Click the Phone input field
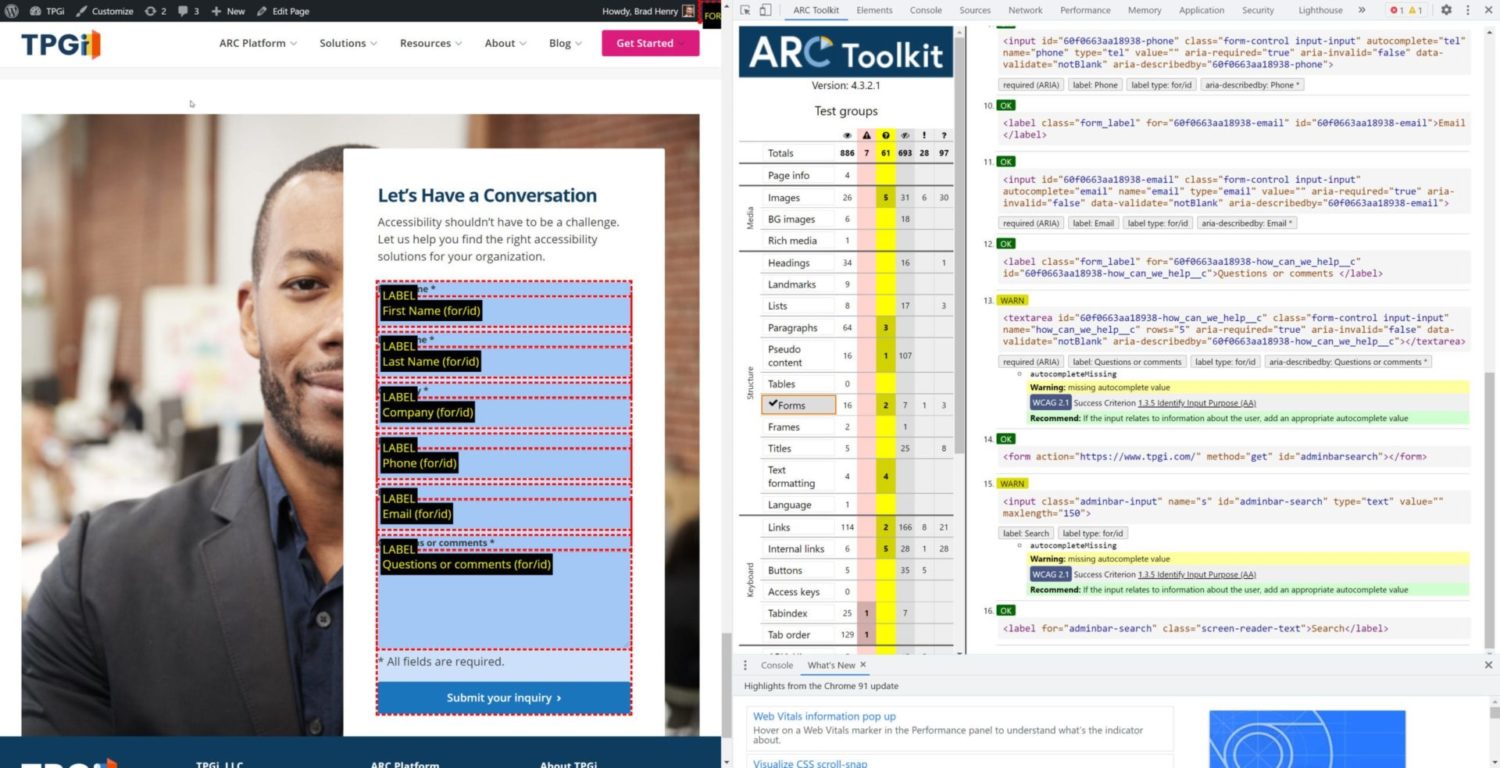The height and width of the screenshot is (768, 1500). (504, 464)
